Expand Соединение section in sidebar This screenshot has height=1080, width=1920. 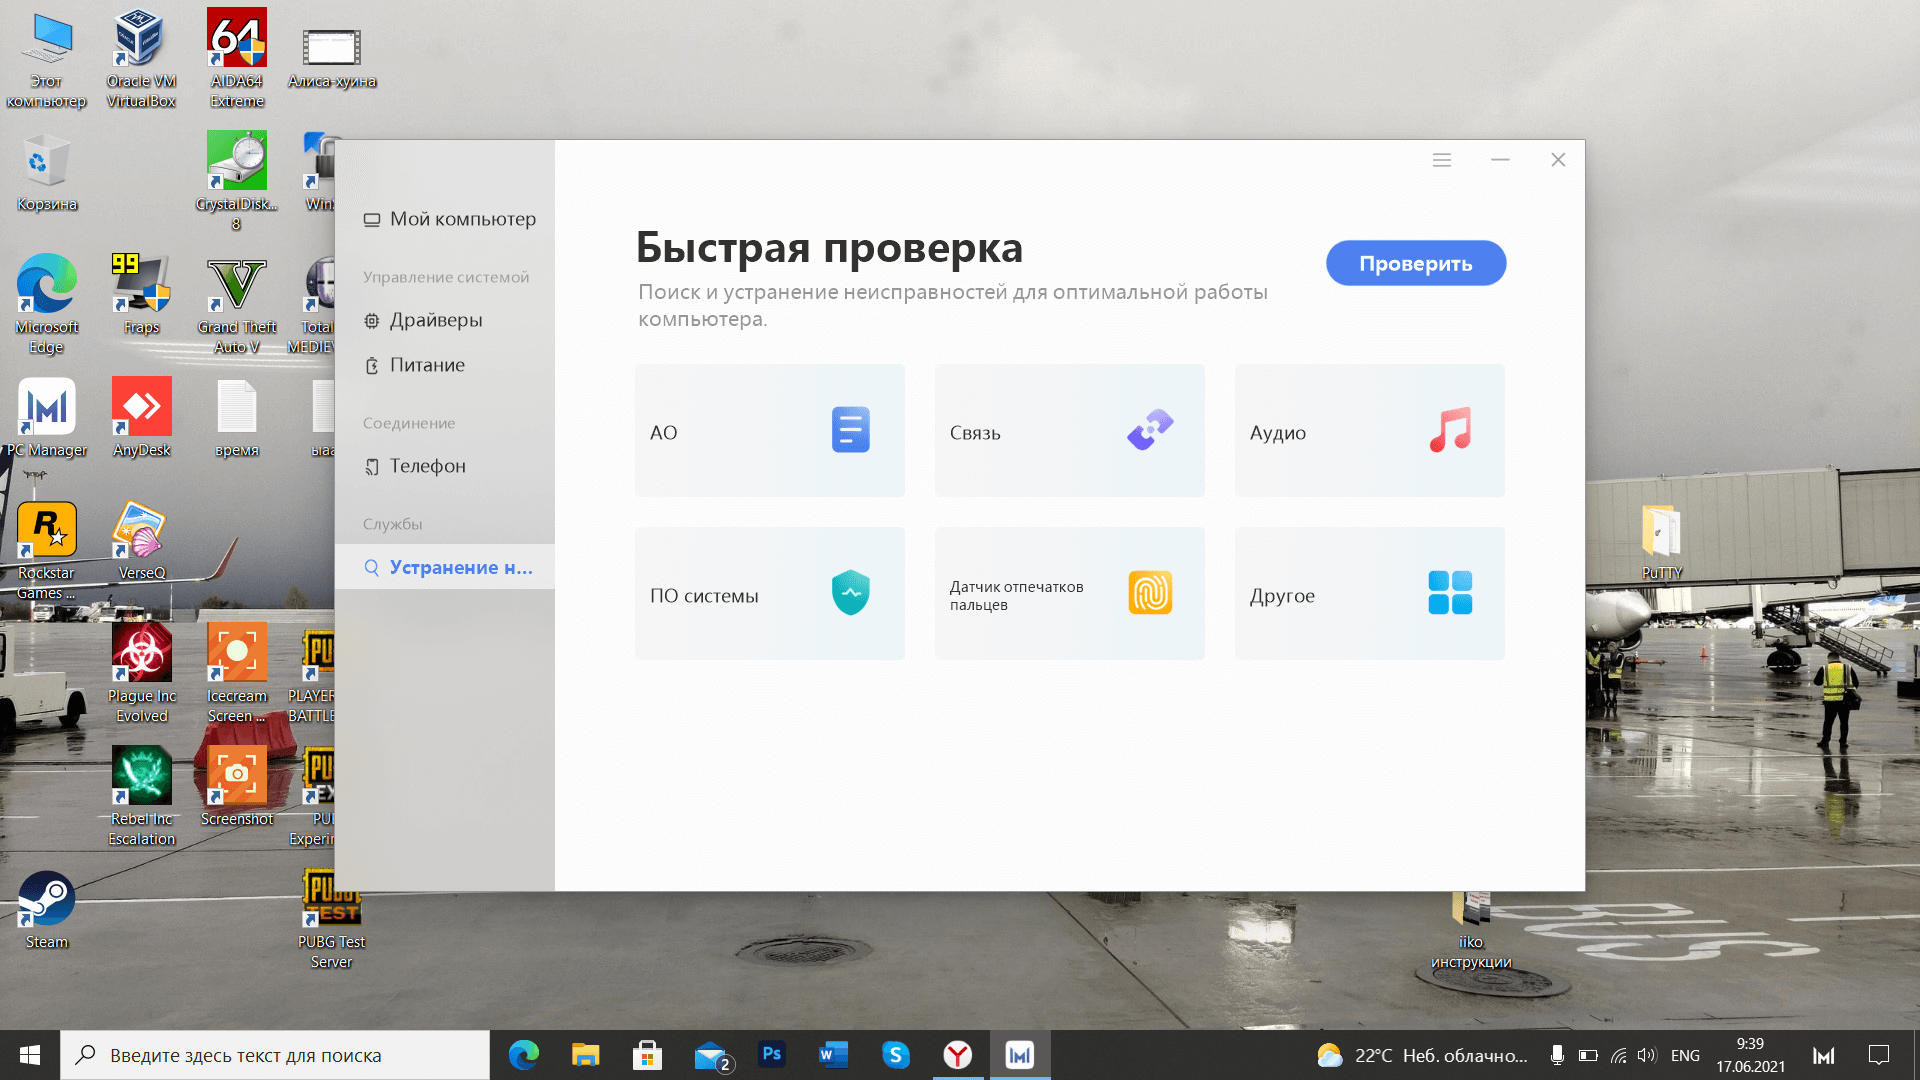[x=409, y=422]
